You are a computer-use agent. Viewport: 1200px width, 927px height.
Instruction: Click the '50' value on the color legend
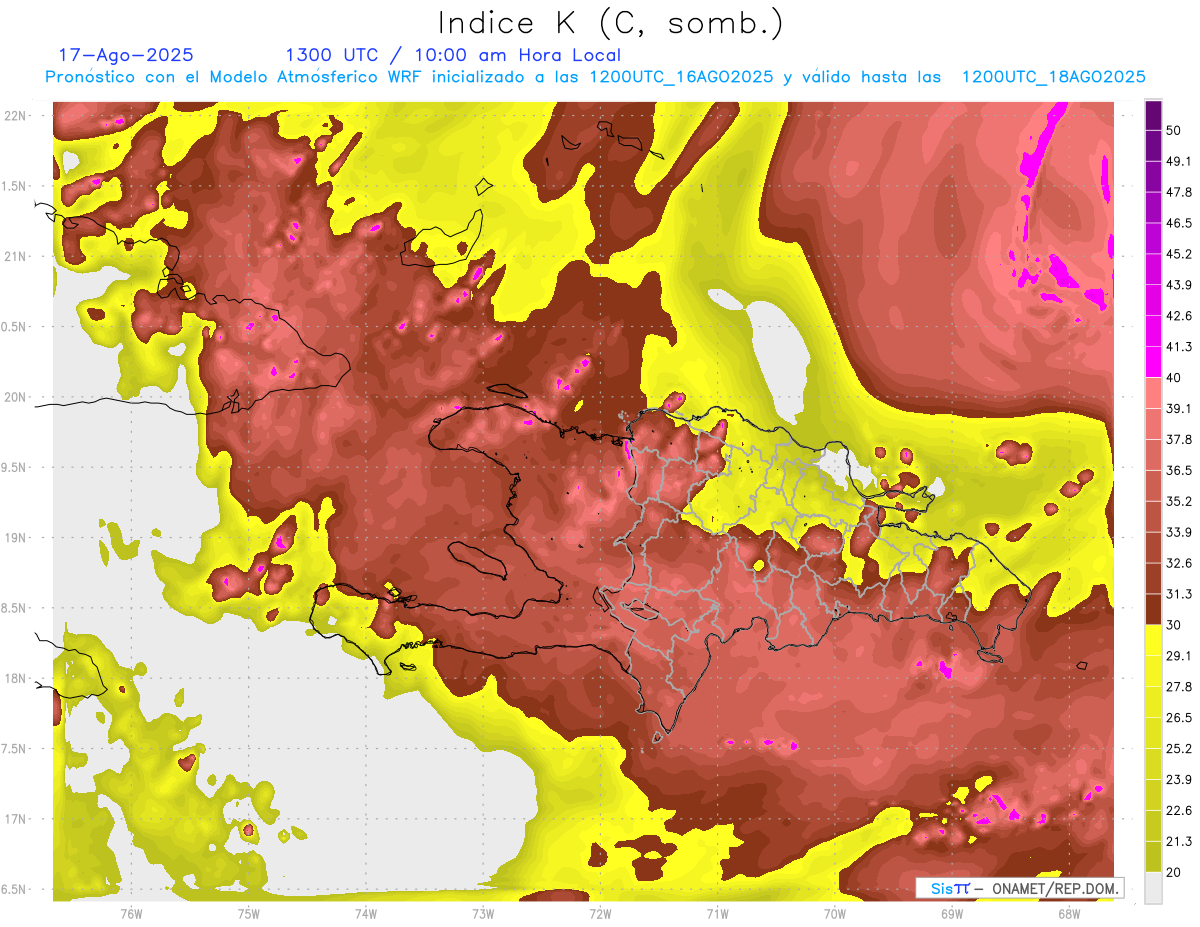click(1175, 131)
